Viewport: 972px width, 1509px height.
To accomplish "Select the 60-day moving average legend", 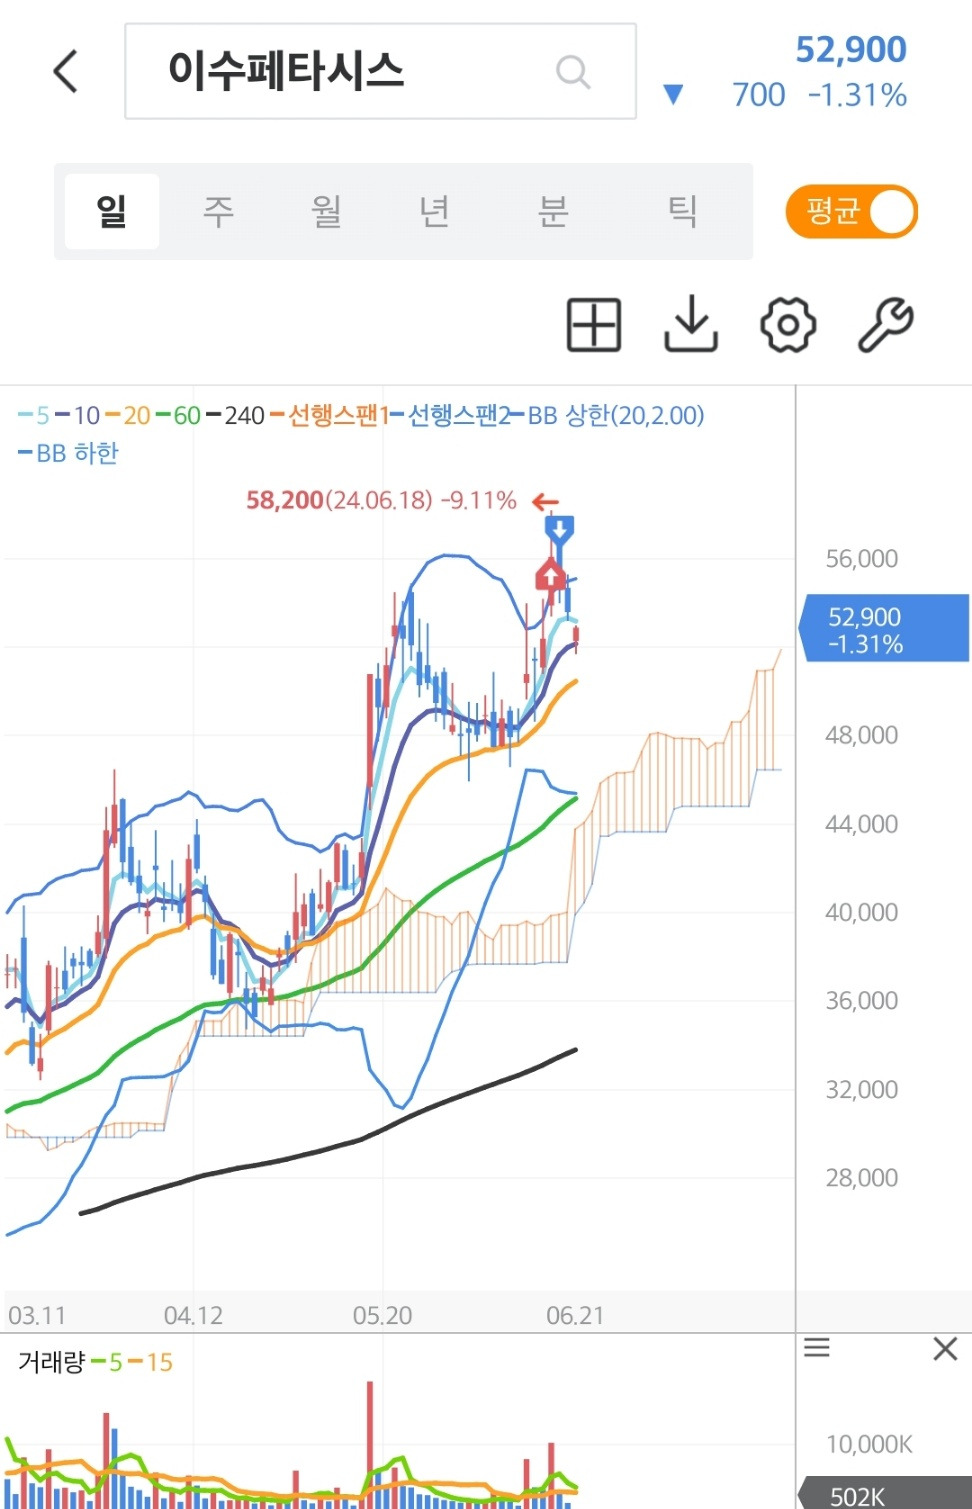I will click(179, 415).
